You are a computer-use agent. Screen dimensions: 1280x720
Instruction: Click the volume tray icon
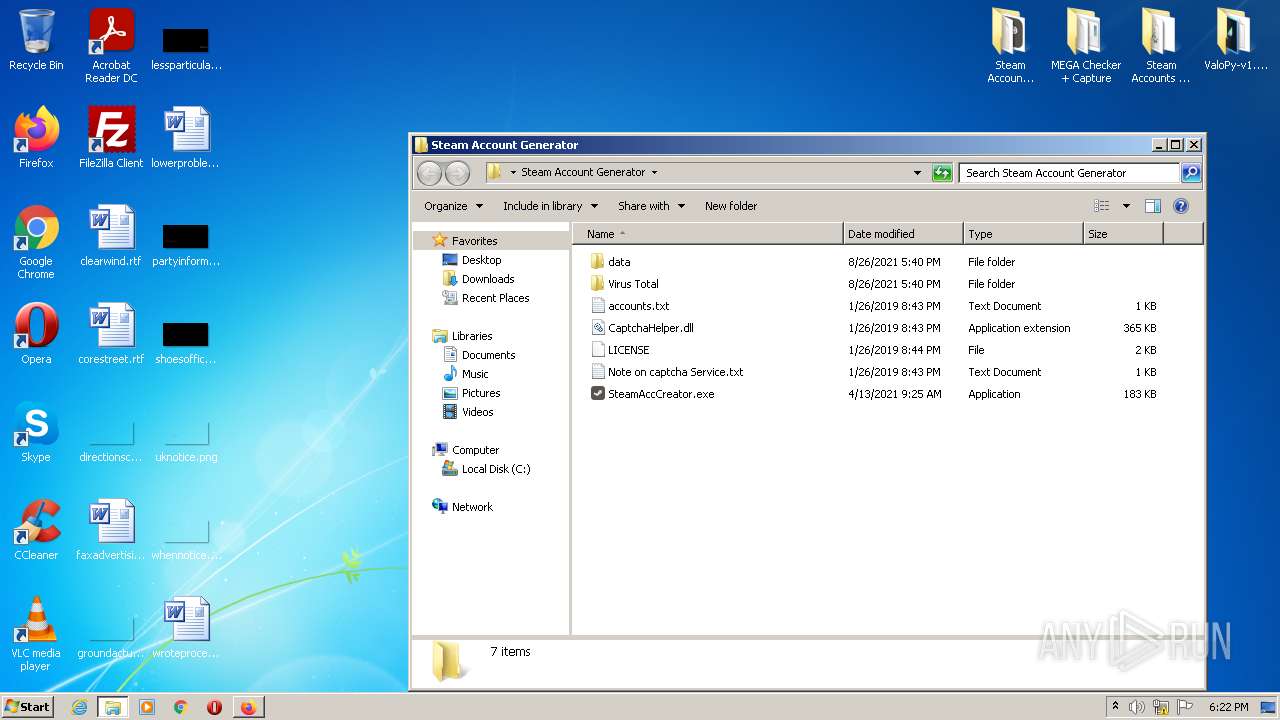tap(1137, 707)
